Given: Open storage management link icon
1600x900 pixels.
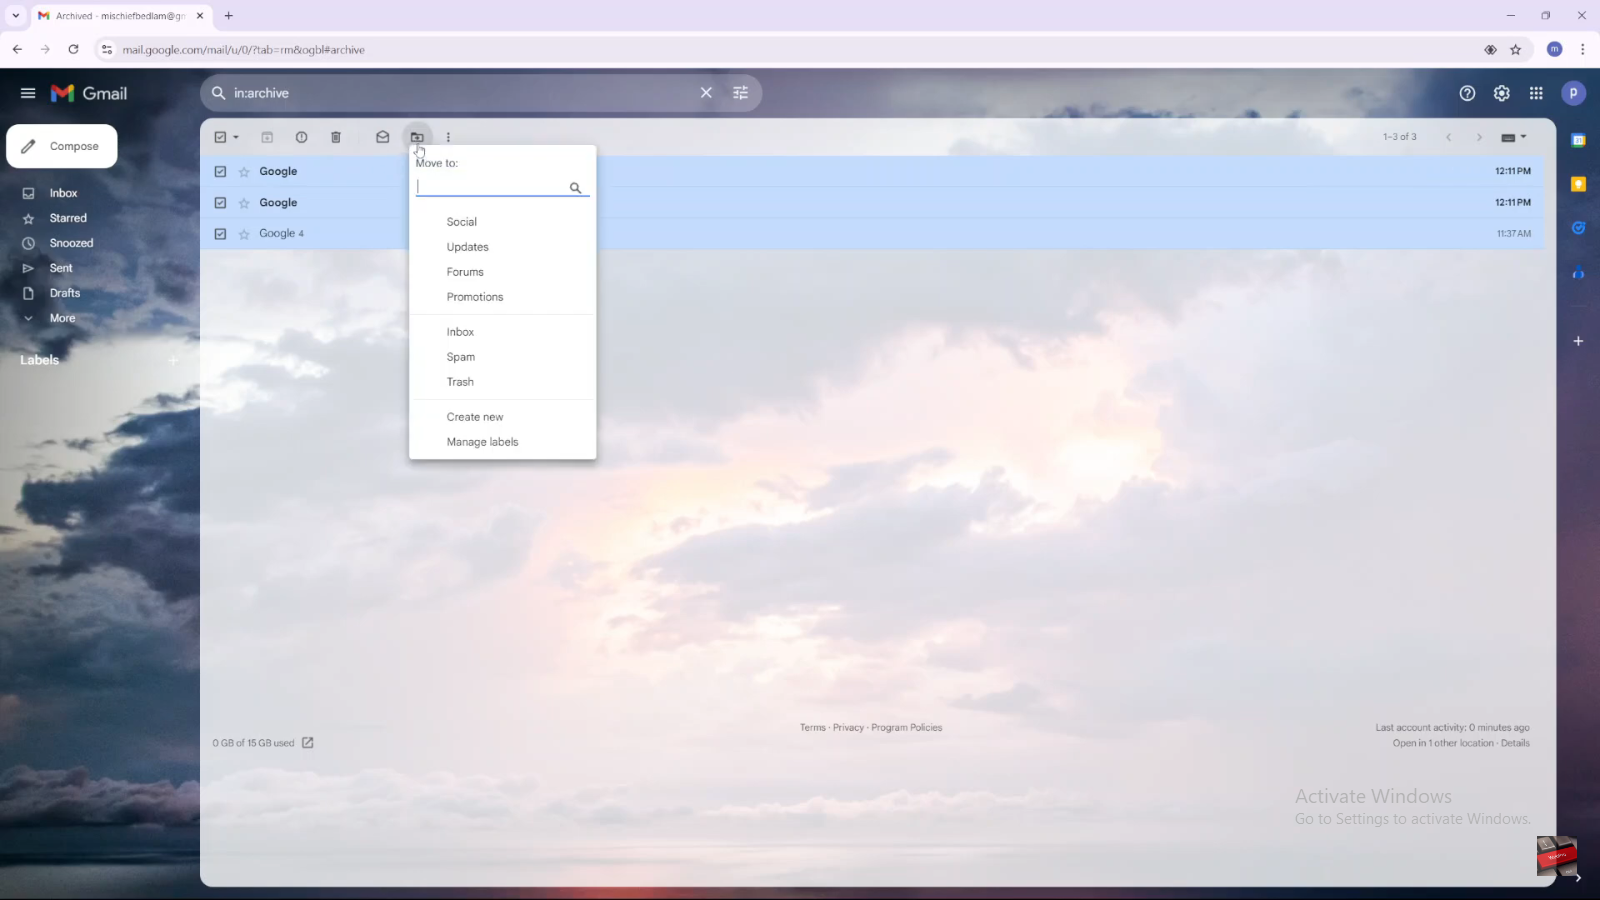Looking at the screenshot, I should 308,743.
